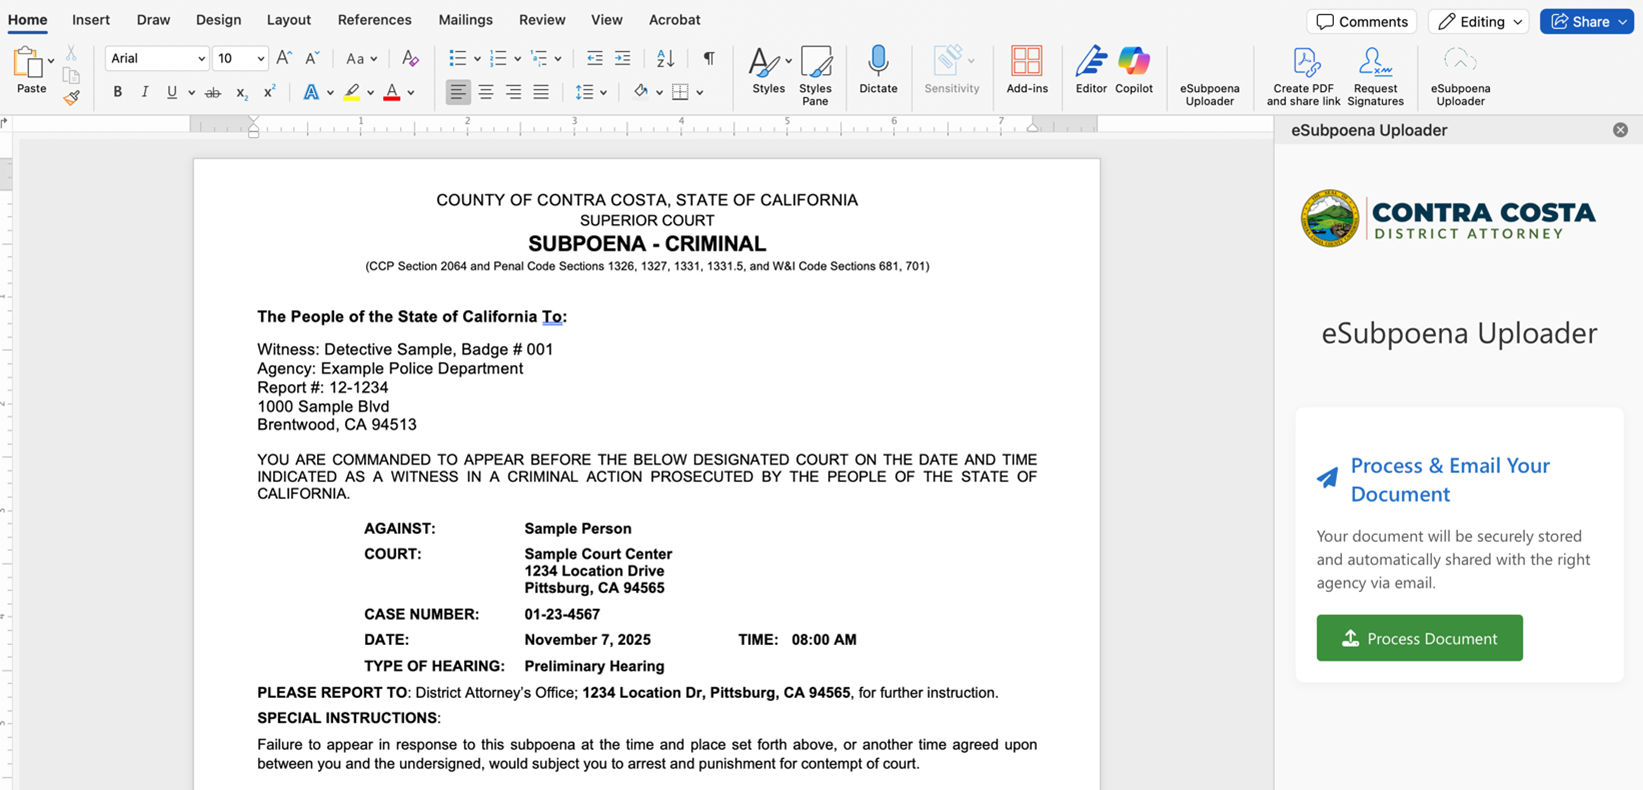Screen dimensions: 1643x790
Task: Apply a multilevel list
Action: [x=539, y=59]
